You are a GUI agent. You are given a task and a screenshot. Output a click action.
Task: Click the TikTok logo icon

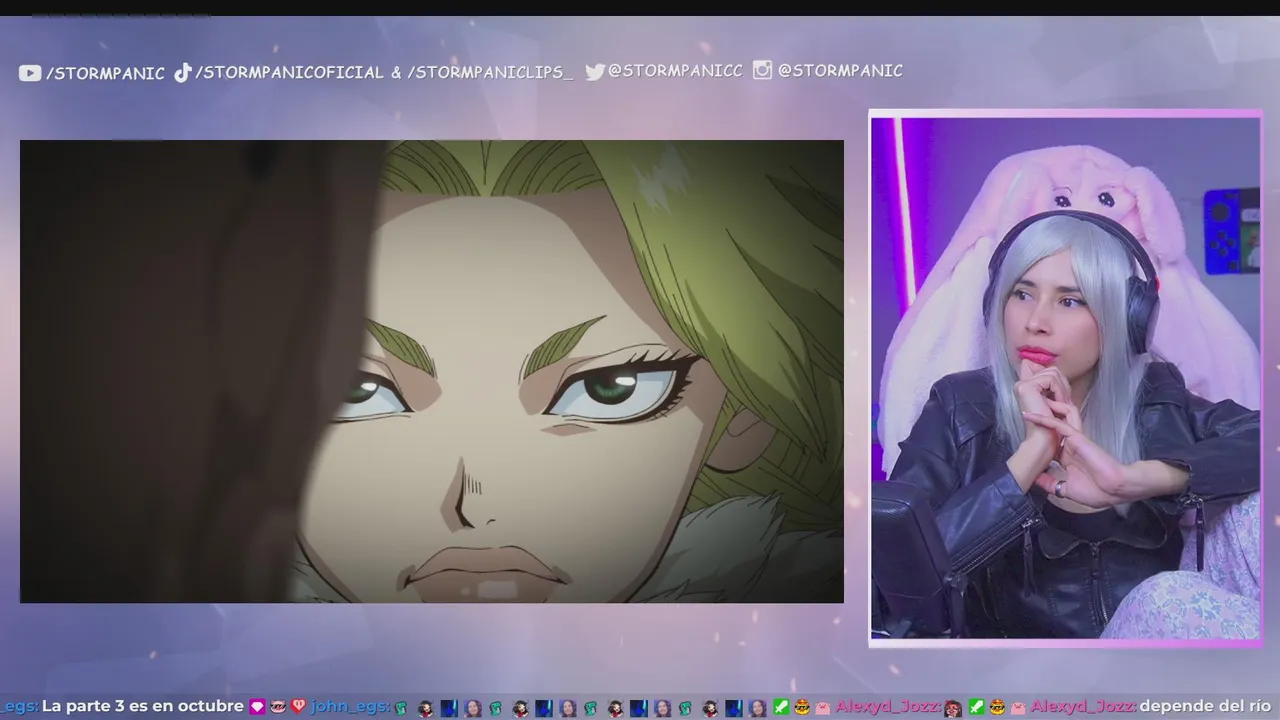click(x=182, y=72)
